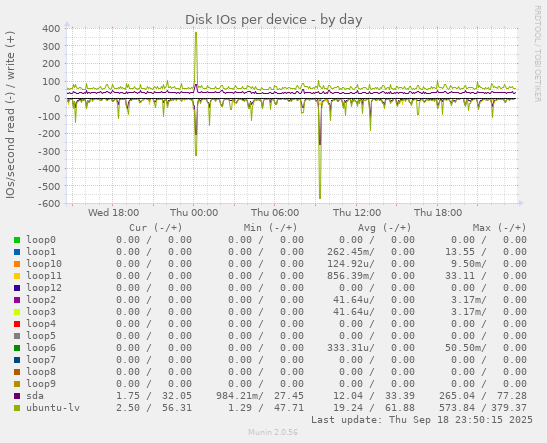
Task: Click the 'loop5' legend label
Action: [41, 336]
